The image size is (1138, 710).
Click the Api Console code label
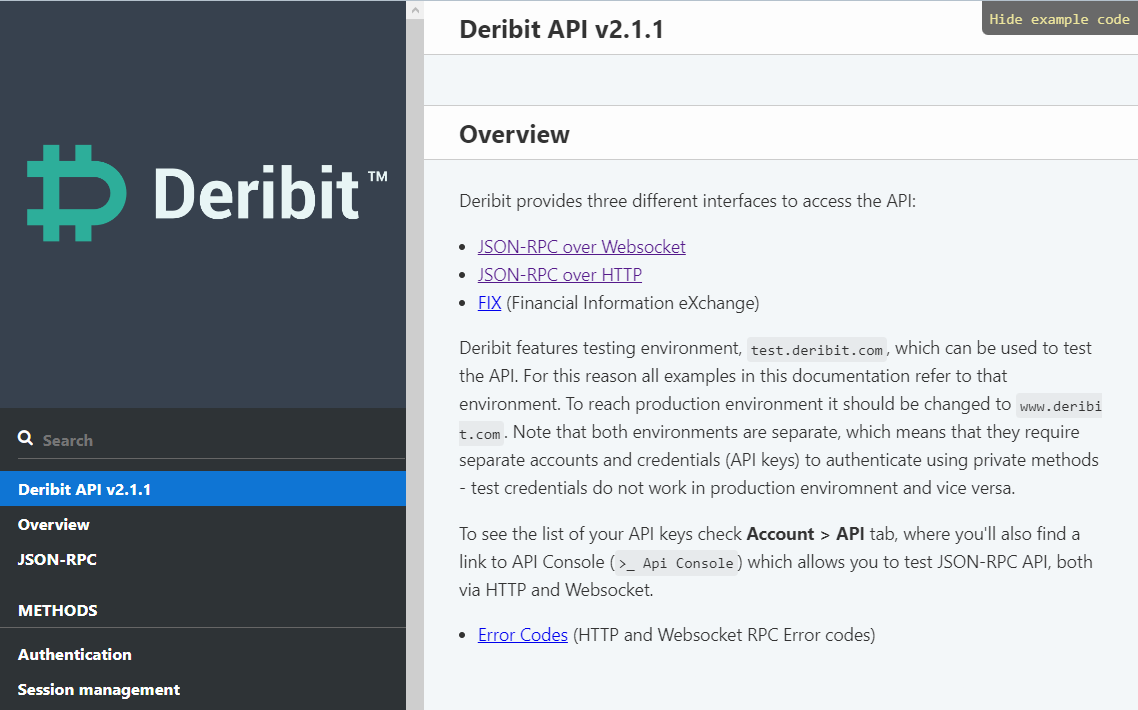click(677, 563)
